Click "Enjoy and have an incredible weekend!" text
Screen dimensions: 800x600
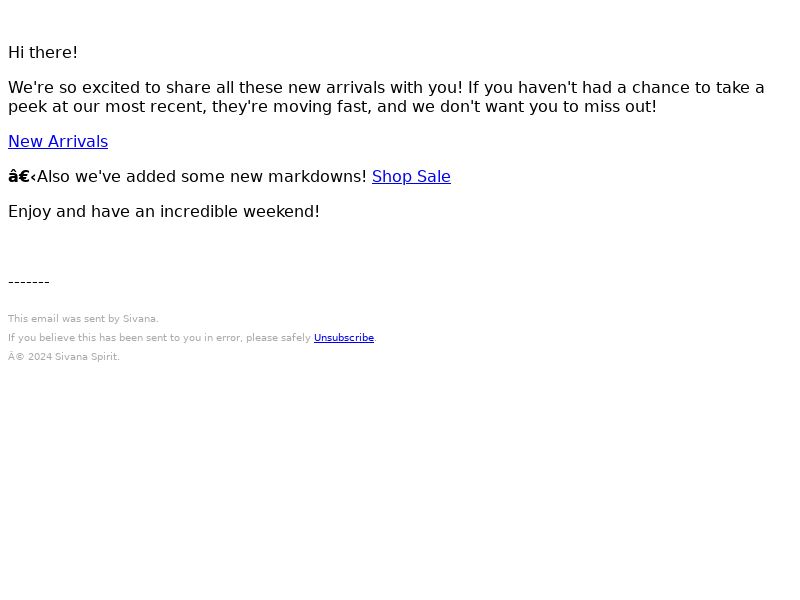pyautogui.click(x=164, y=211)
